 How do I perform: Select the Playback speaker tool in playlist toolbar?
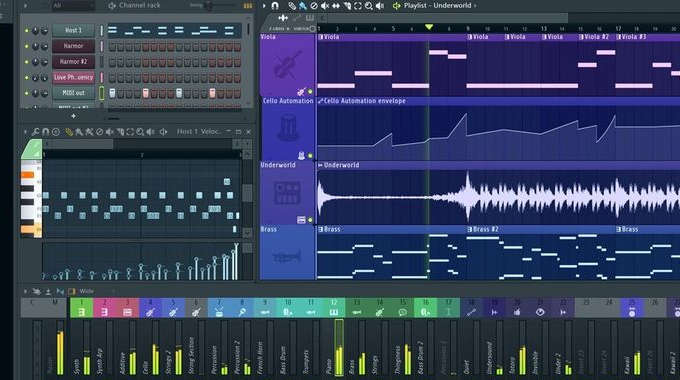(379, 6)
